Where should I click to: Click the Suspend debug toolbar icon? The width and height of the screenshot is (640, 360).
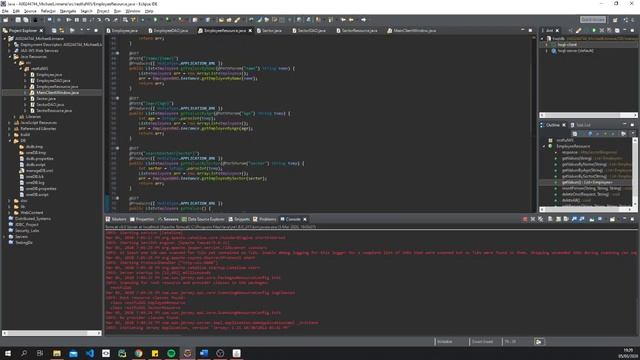click(76, 20)
